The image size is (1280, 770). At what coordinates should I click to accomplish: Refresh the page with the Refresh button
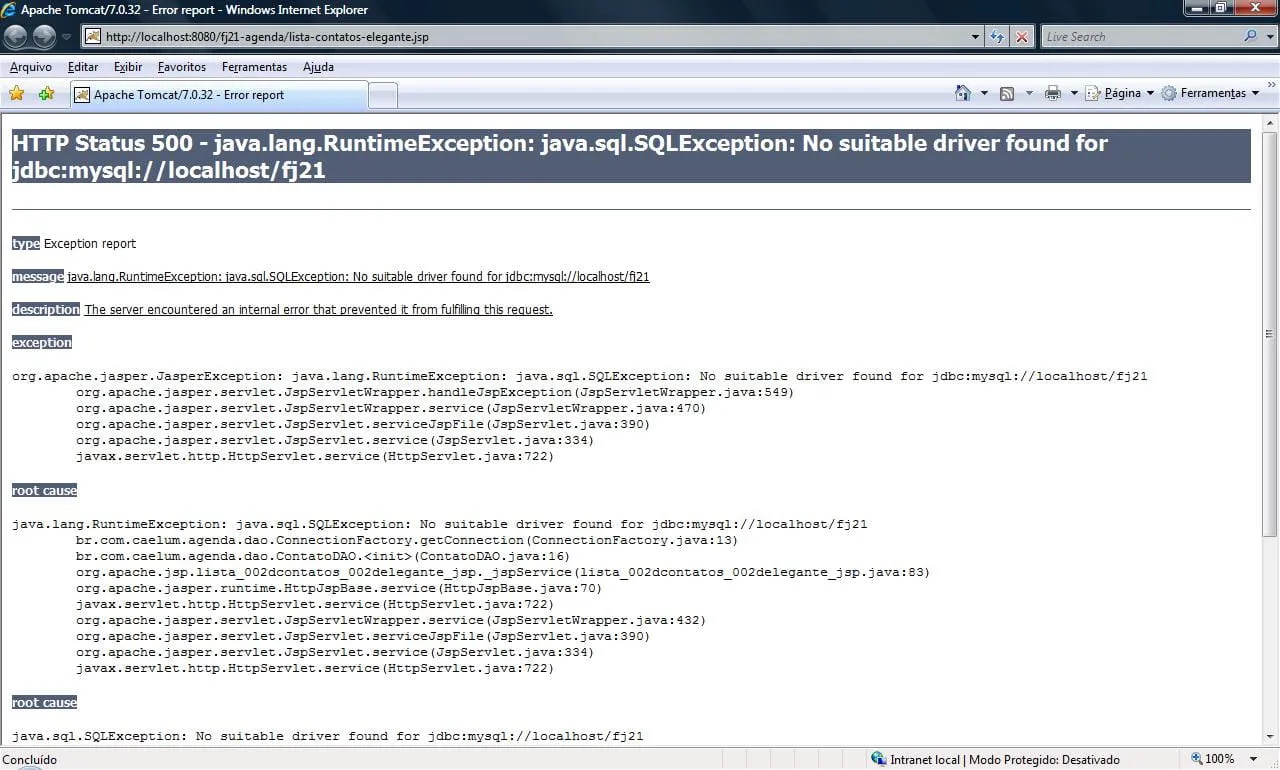click(997, 37)
